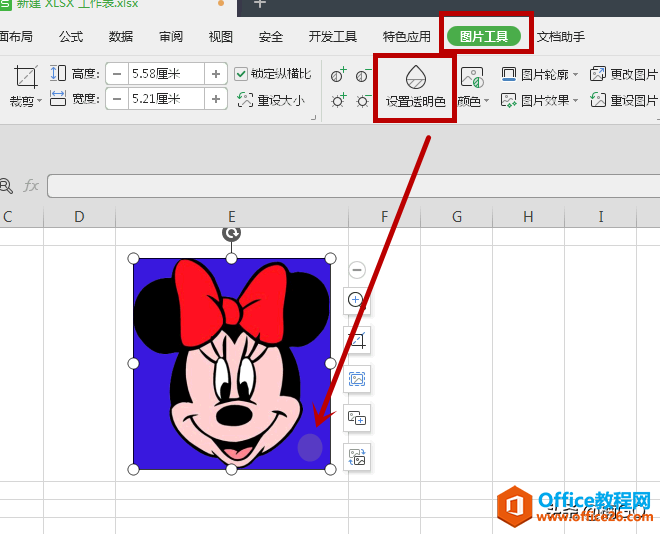Image resolution: width=660 pixels, height=534 pixels.
Task: Select column E header
Action: click(232, 217)
